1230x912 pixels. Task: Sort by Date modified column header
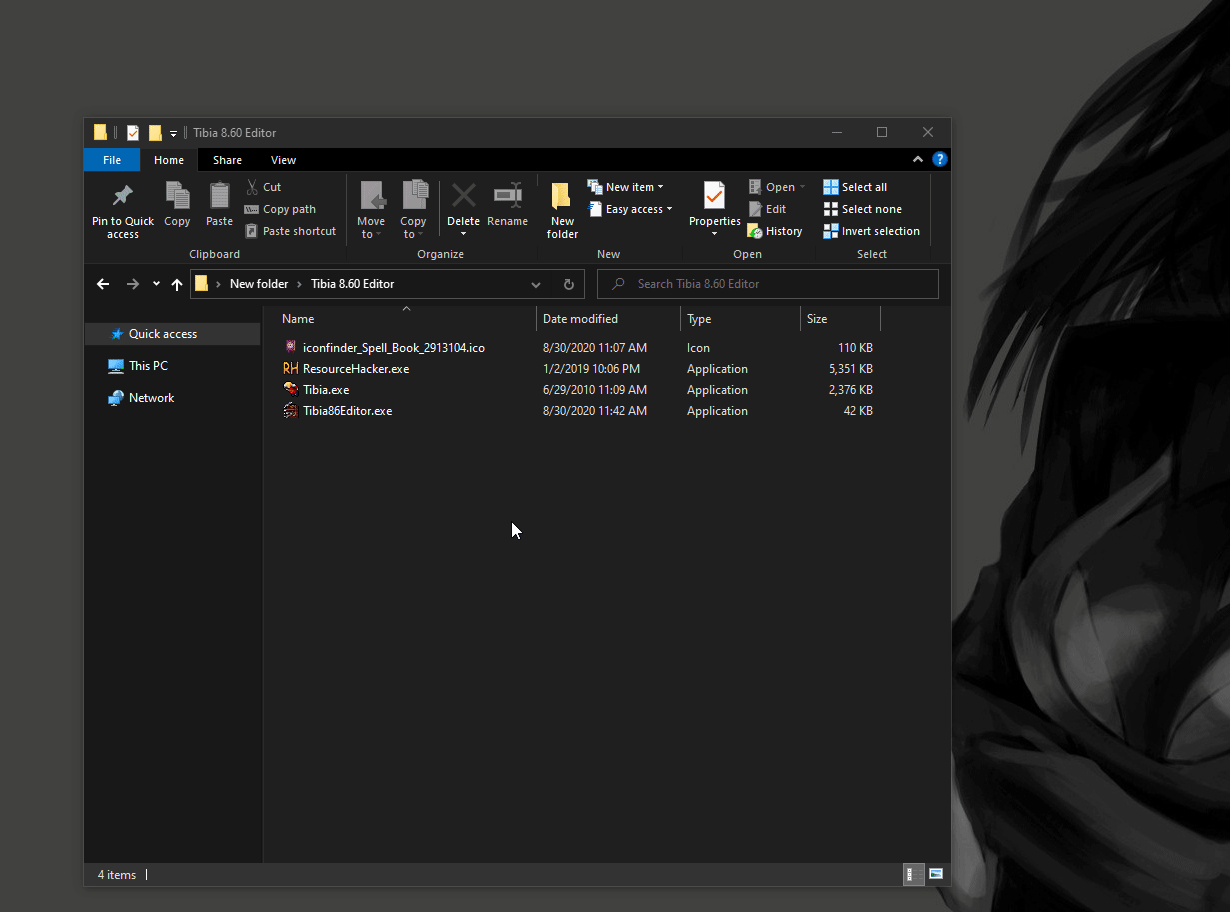pos(608,319)
